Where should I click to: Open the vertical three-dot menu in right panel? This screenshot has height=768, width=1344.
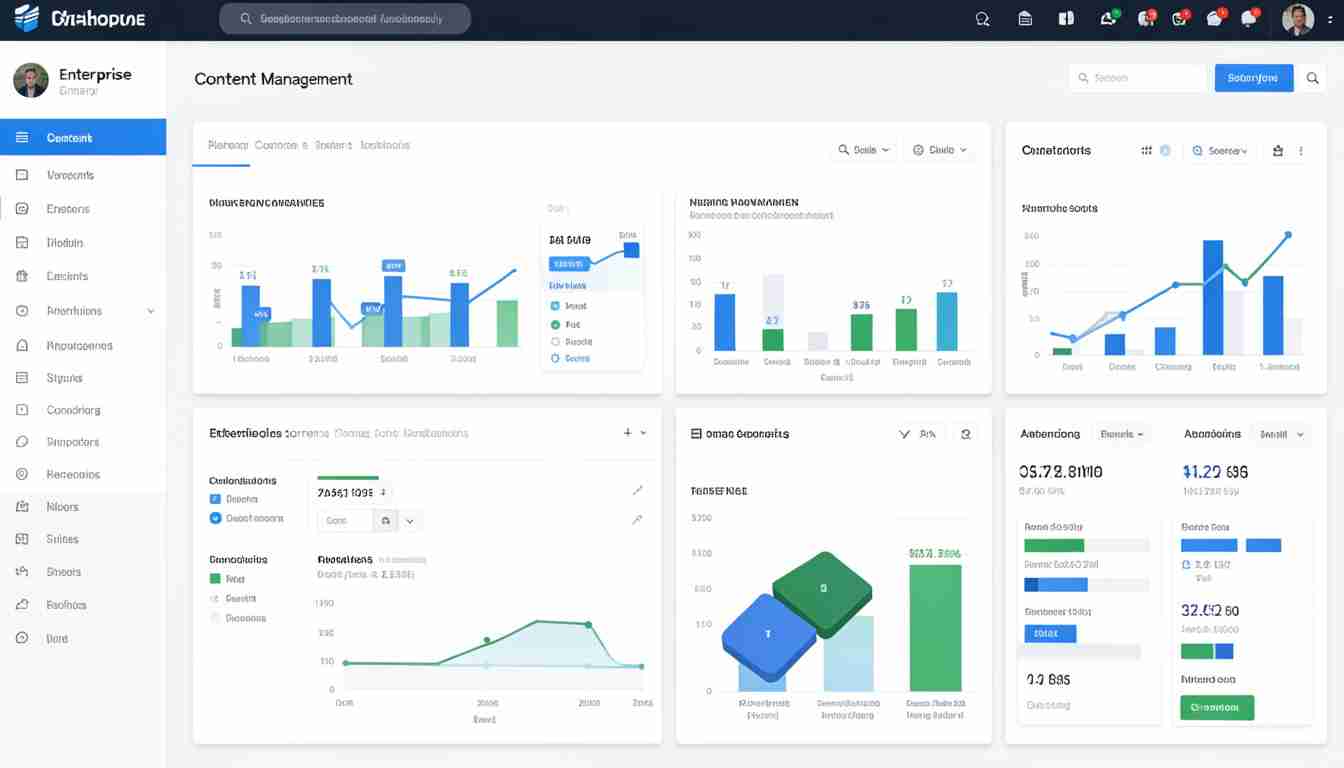(1301, 151)
